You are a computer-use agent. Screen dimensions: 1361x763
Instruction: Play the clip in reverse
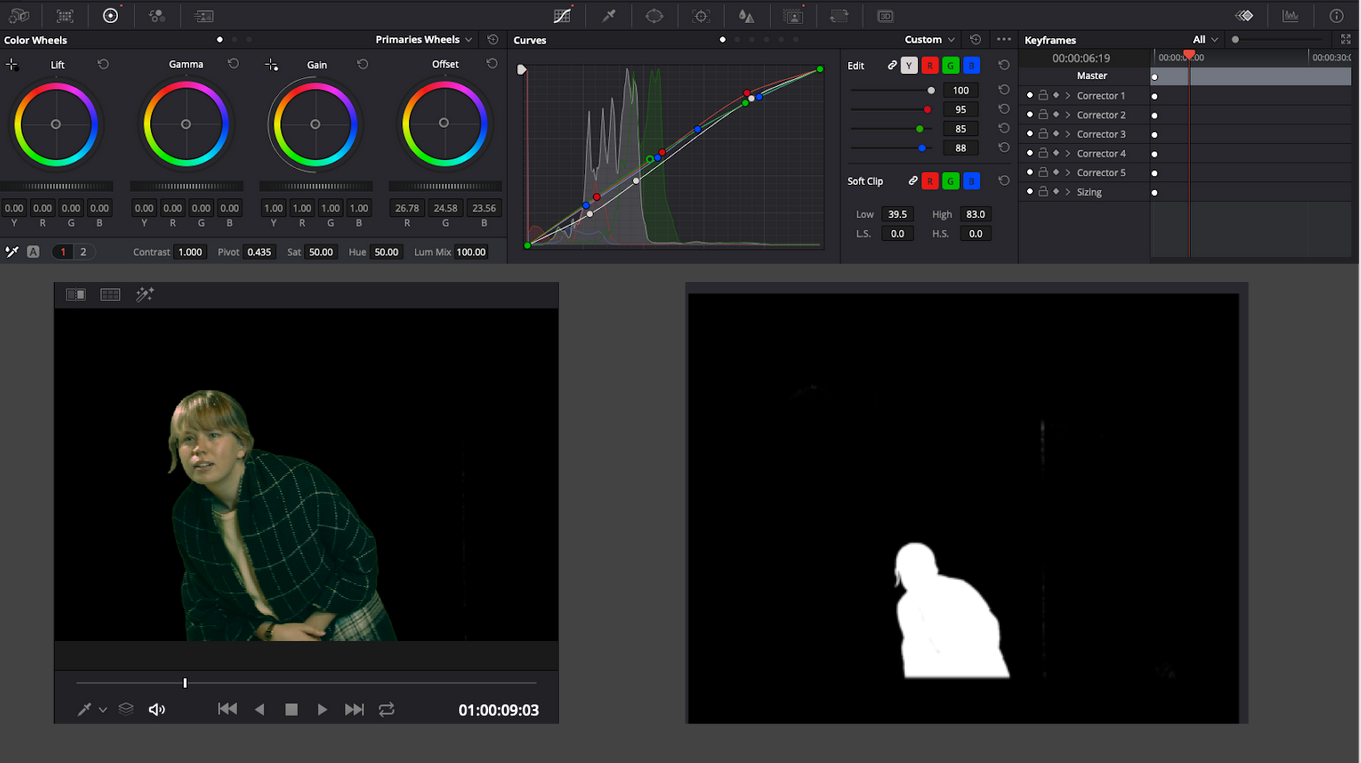pyautogui.click(x=260, y=709)
